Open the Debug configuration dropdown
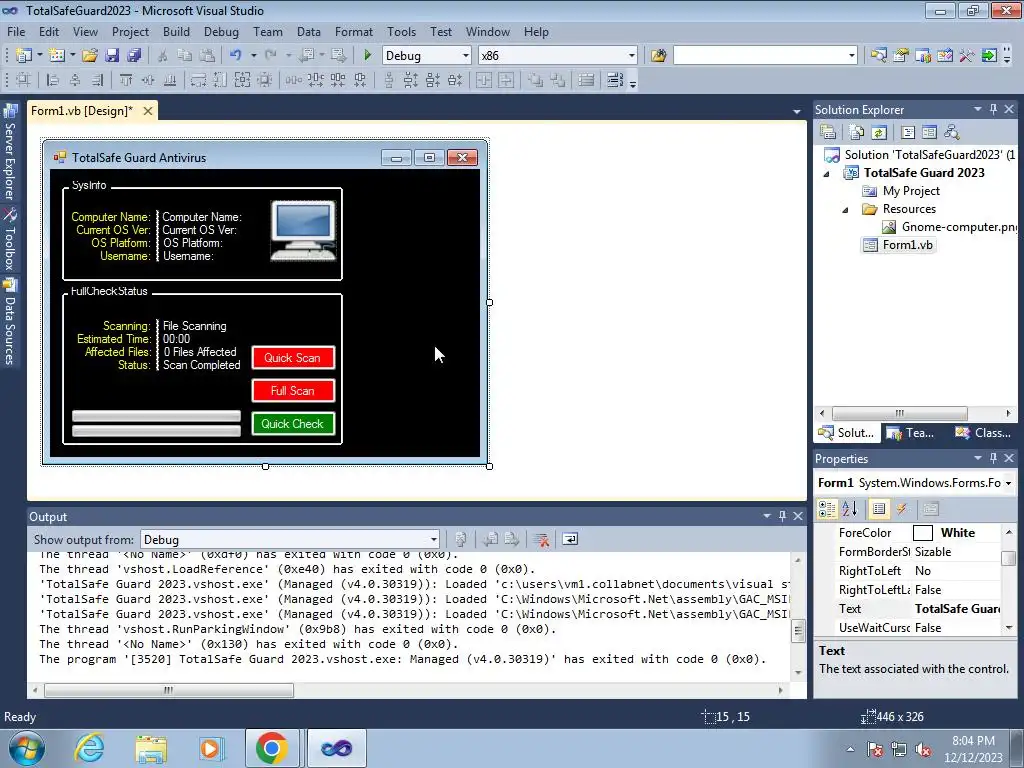 (465, 56)
